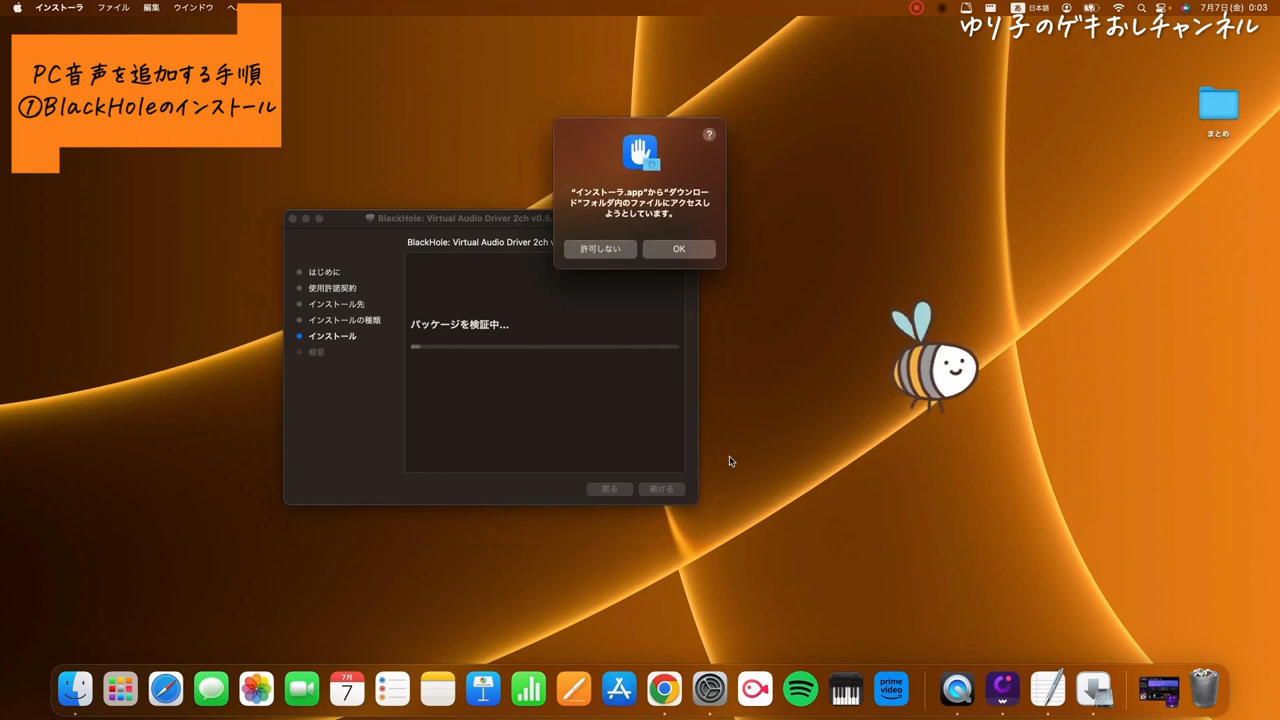Image resolution: width=1280 pixels, height=720 pixels.
Task: Click OK in the access permission dialog
Action: pyautogui.click(x=679, y=249)
